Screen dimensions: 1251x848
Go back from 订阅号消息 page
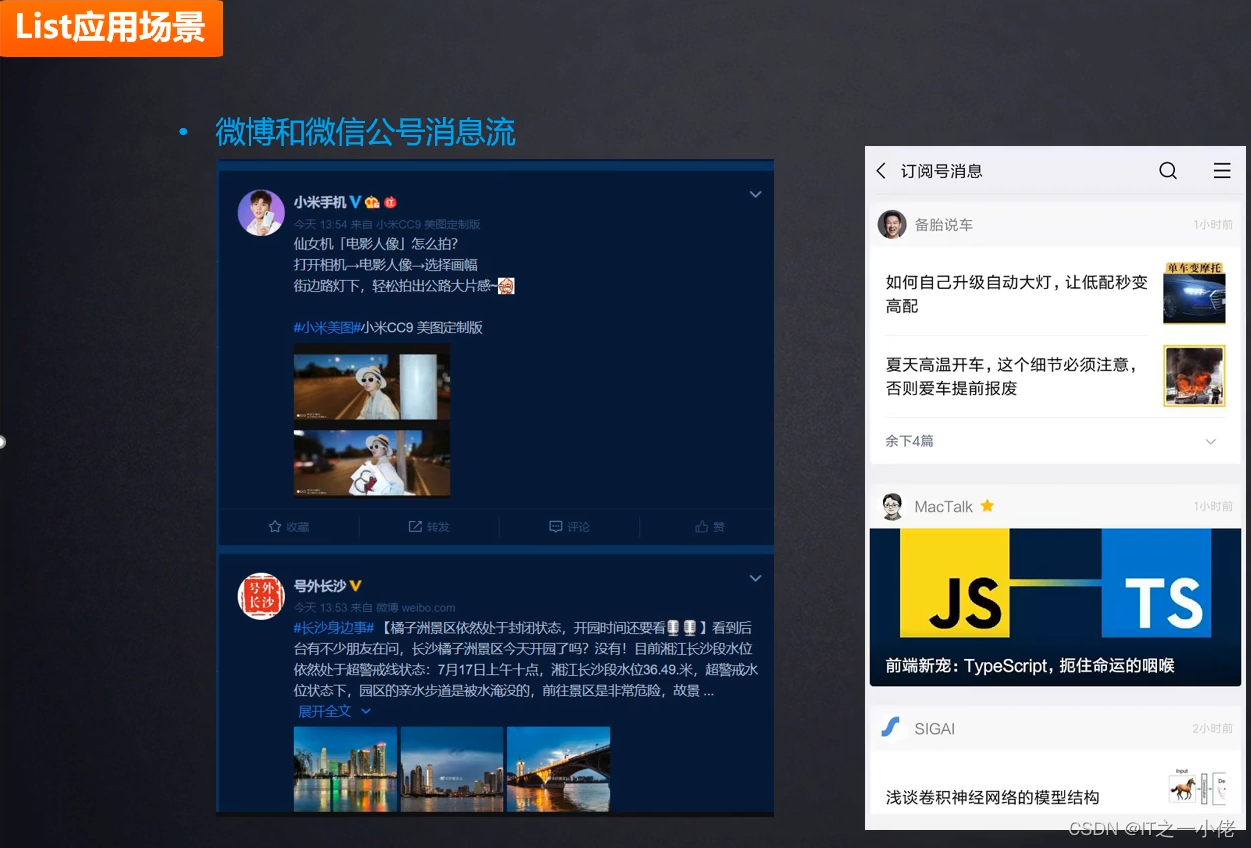(x=881, y=171)
